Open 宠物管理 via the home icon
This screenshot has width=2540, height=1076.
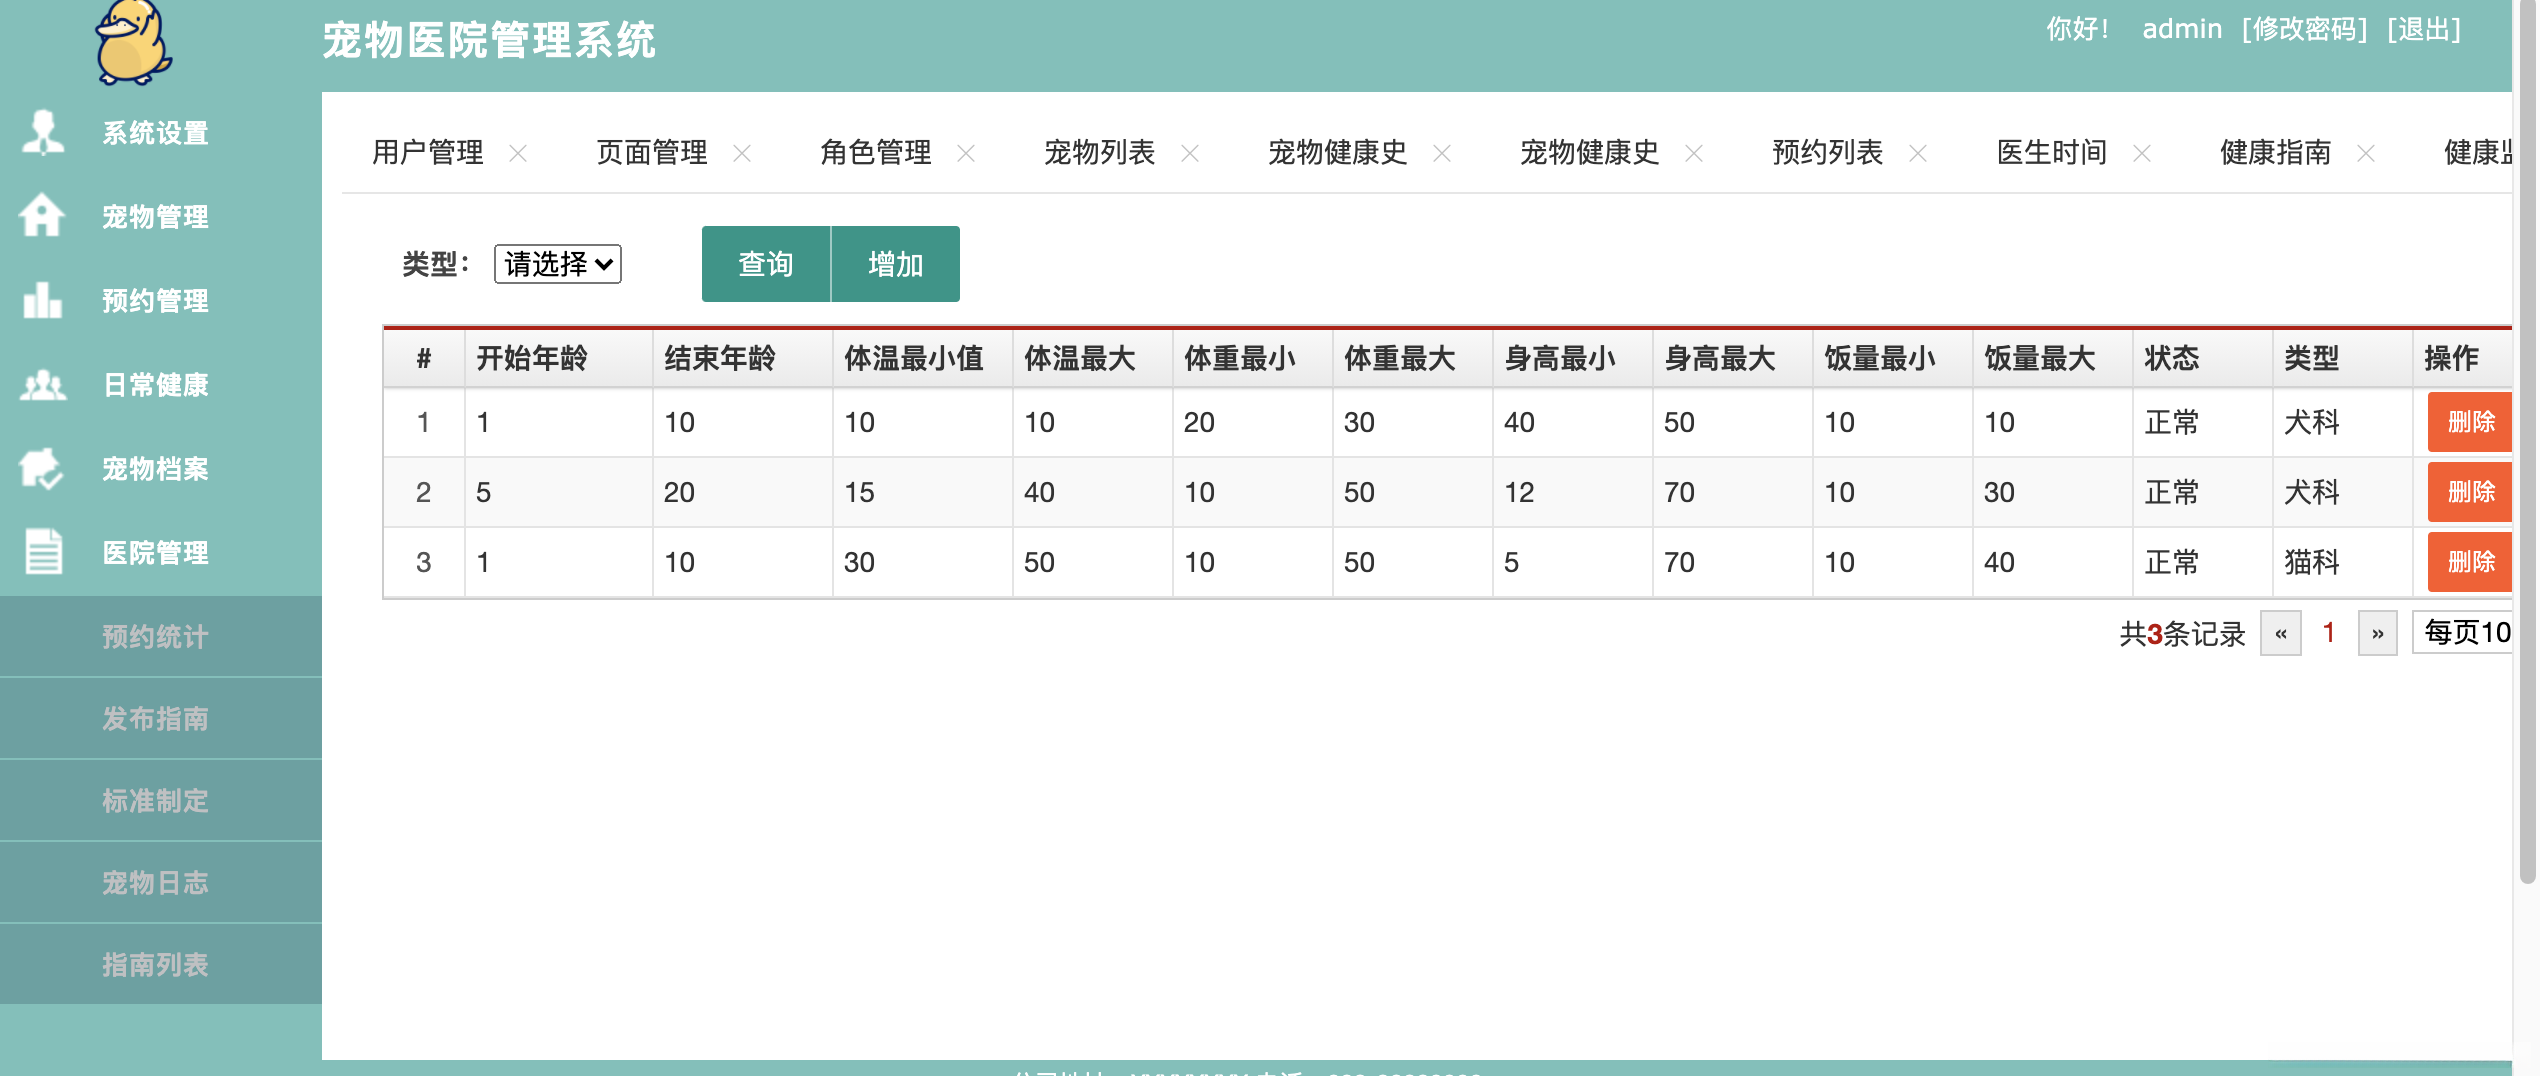pyautogui.click(x=42, y=216)
